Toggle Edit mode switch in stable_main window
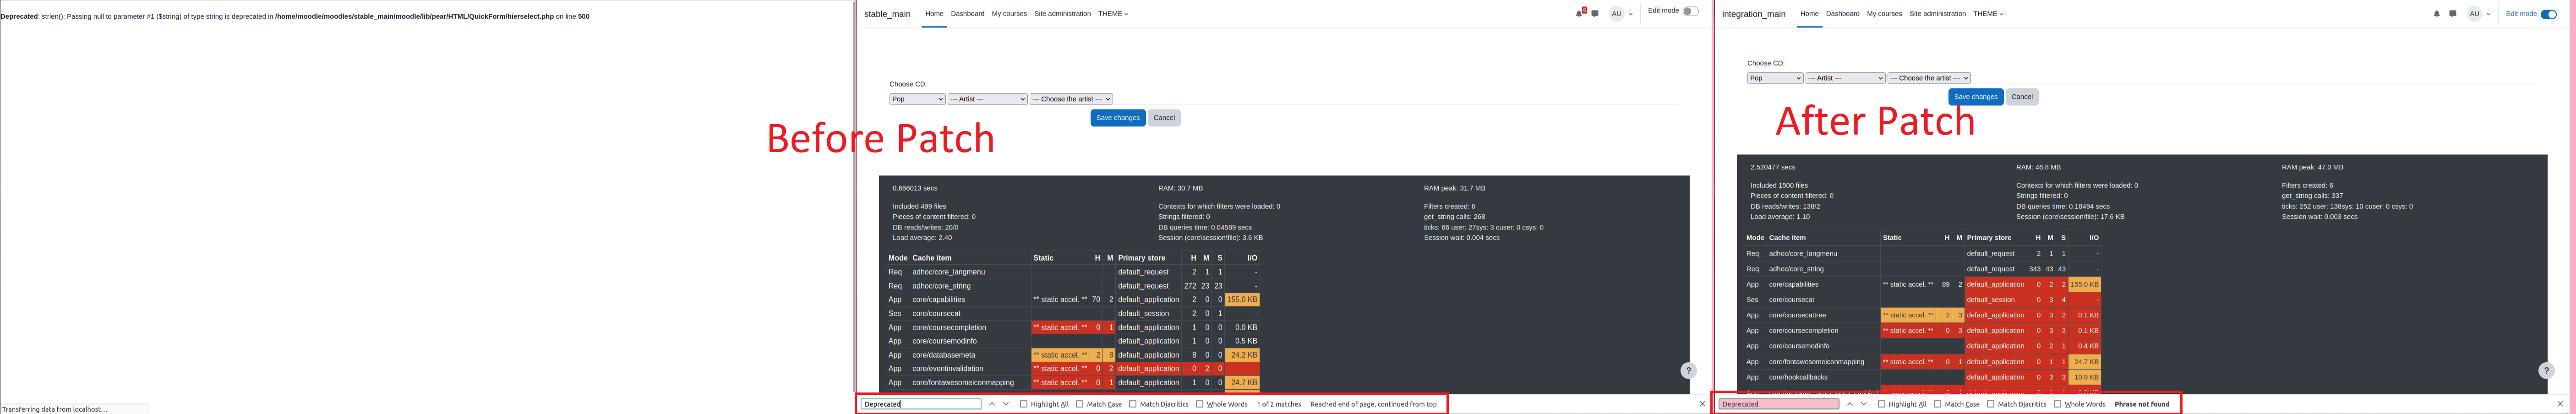 click(x=1690, y=11)
